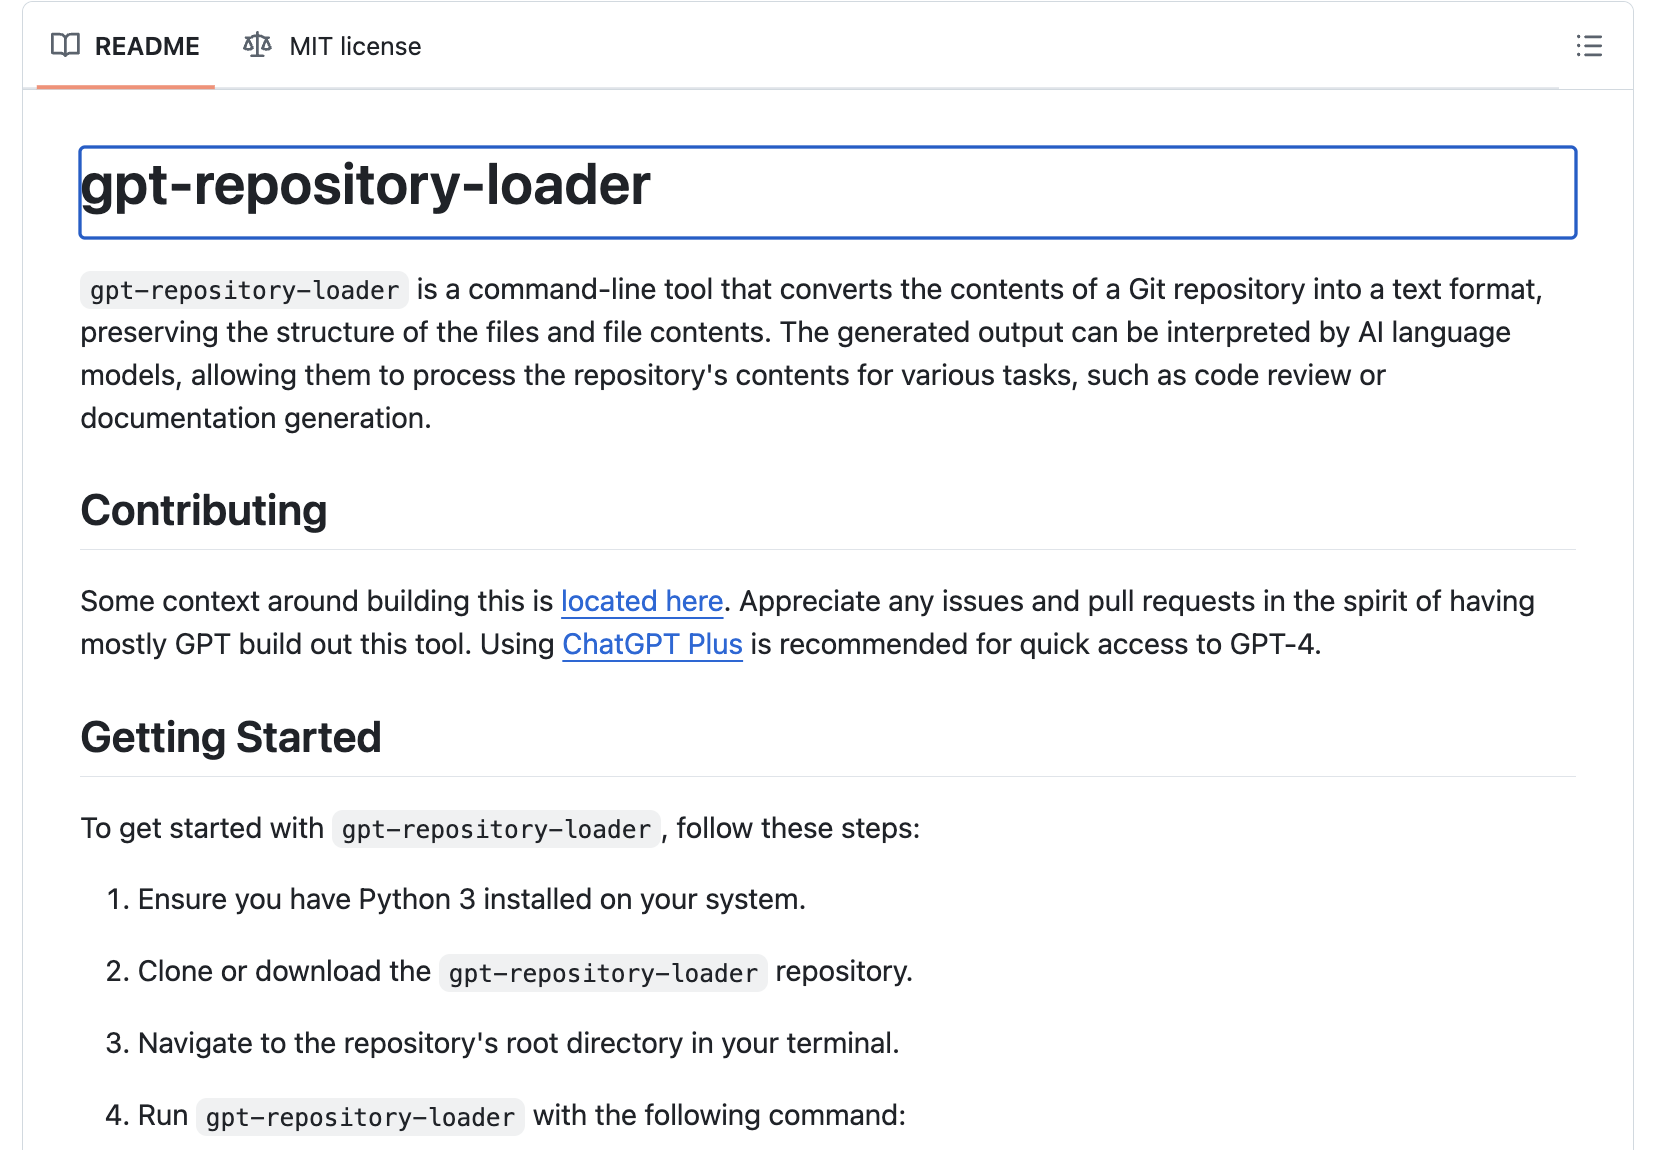Click the code chip after 'get started with'
The height and width of the screenshot is (1150, 1654).
pyautogui.click(x=494, y=829)
